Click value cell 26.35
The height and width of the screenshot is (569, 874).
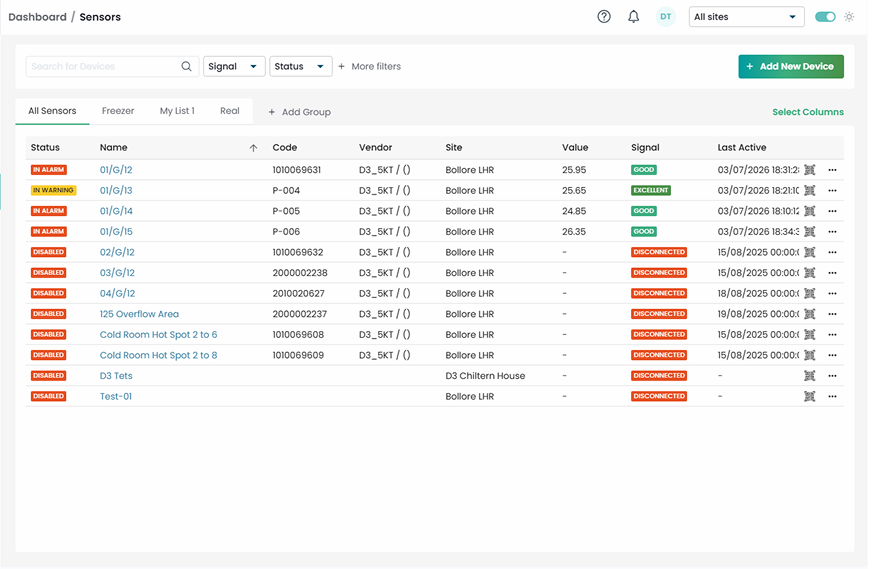click(x=574, y=232)
